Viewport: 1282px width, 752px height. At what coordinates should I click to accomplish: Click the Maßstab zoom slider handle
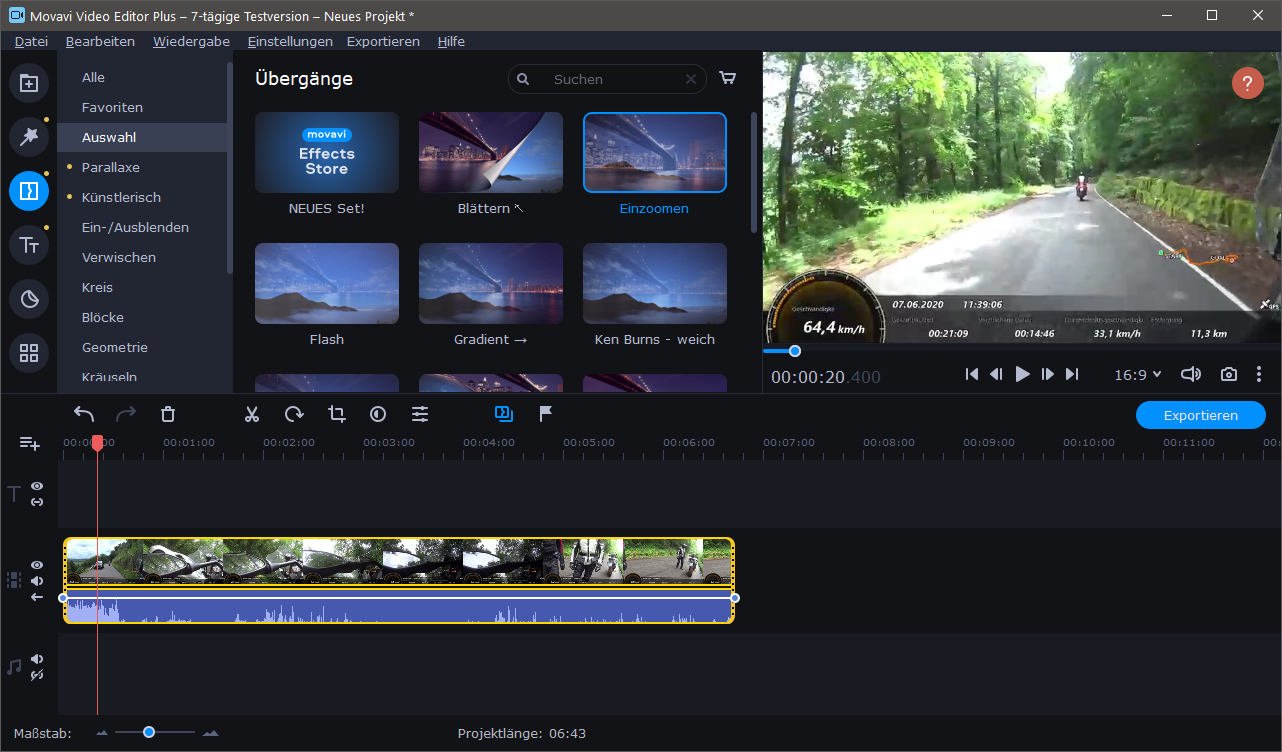pos(149,732)
